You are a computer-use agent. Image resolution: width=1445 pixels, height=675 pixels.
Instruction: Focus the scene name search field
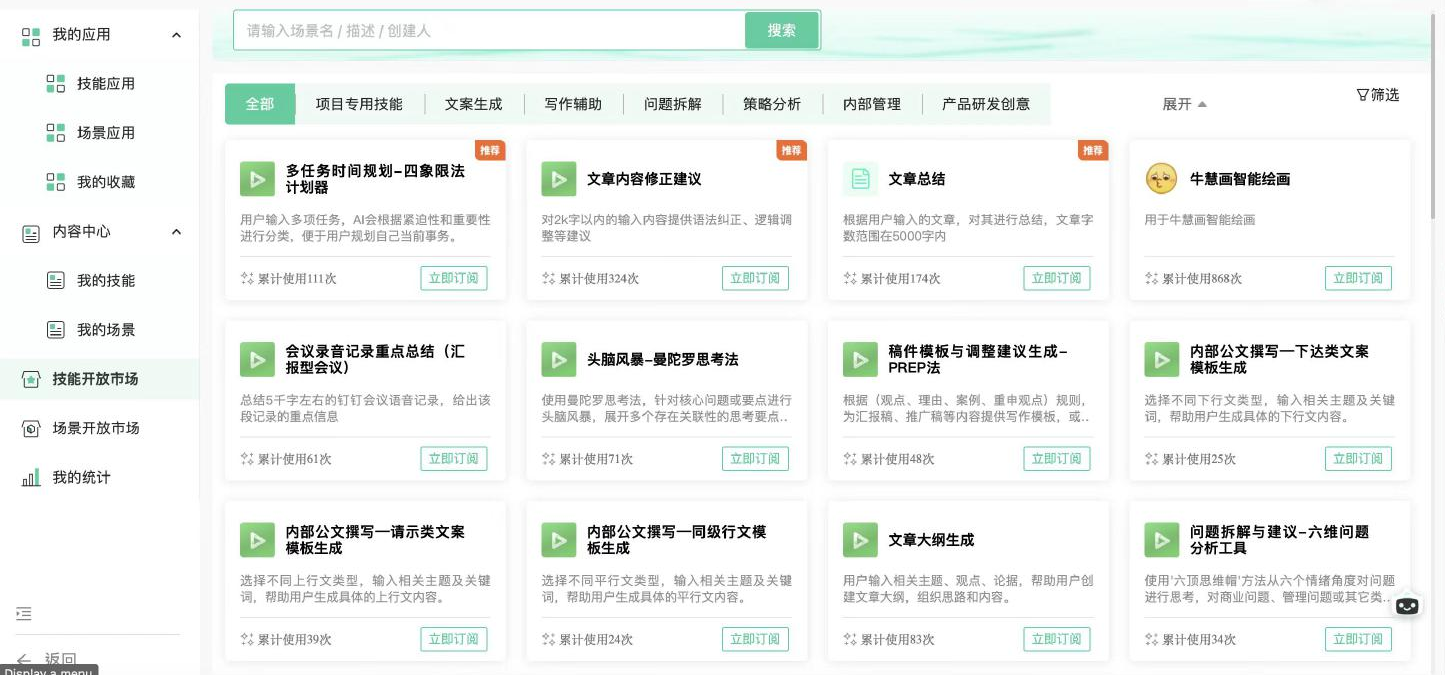[490, 31]
